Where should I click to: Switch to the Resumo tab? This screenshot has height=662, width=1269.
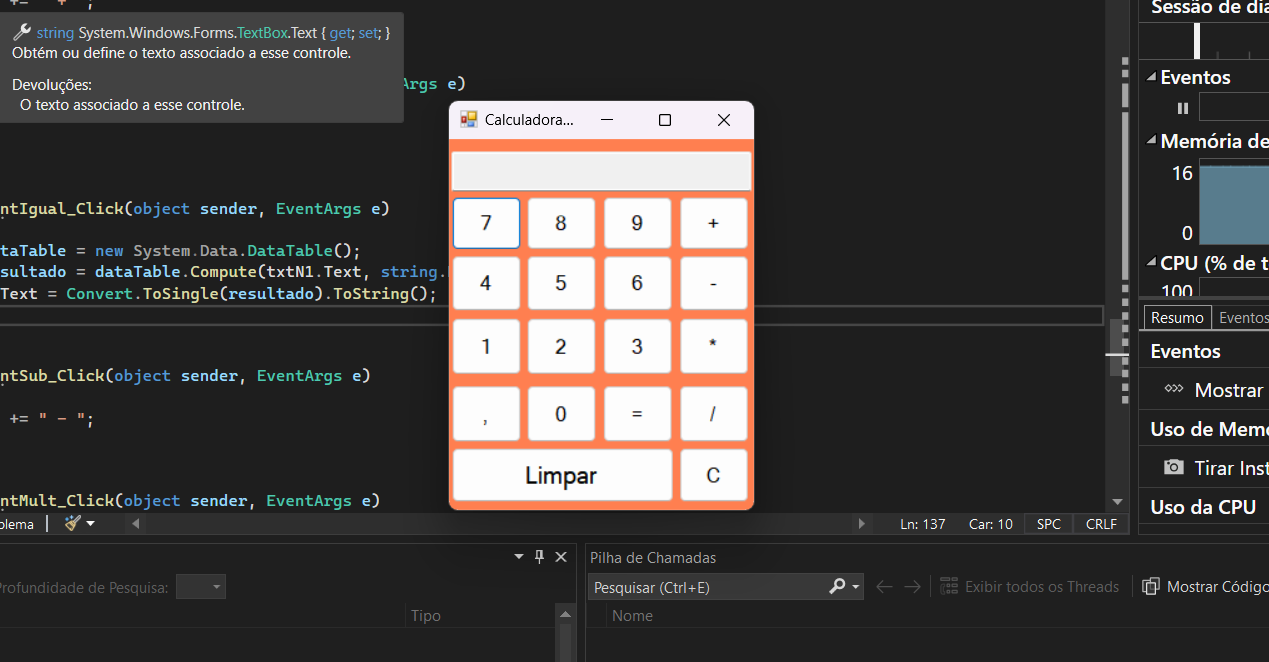click(x=1177, y=318)
